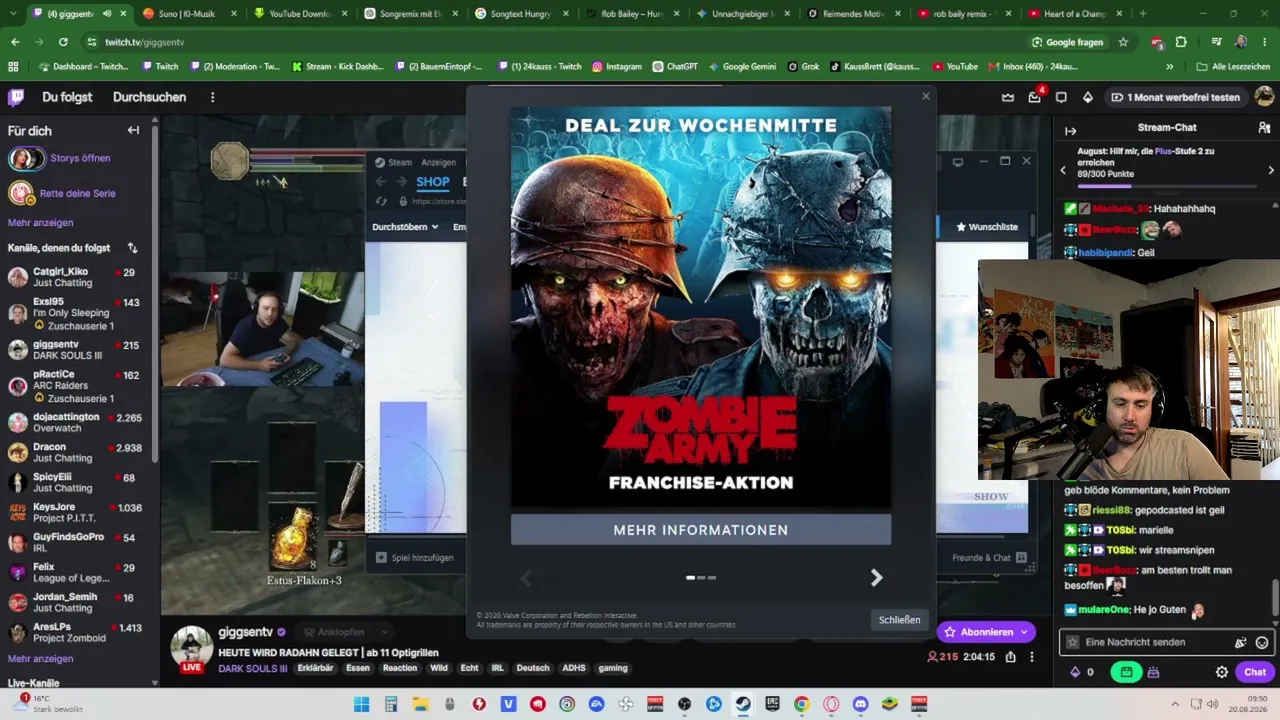Open the ChatGPT bookmark
1280x720 pixels.
tap(675, 67)
